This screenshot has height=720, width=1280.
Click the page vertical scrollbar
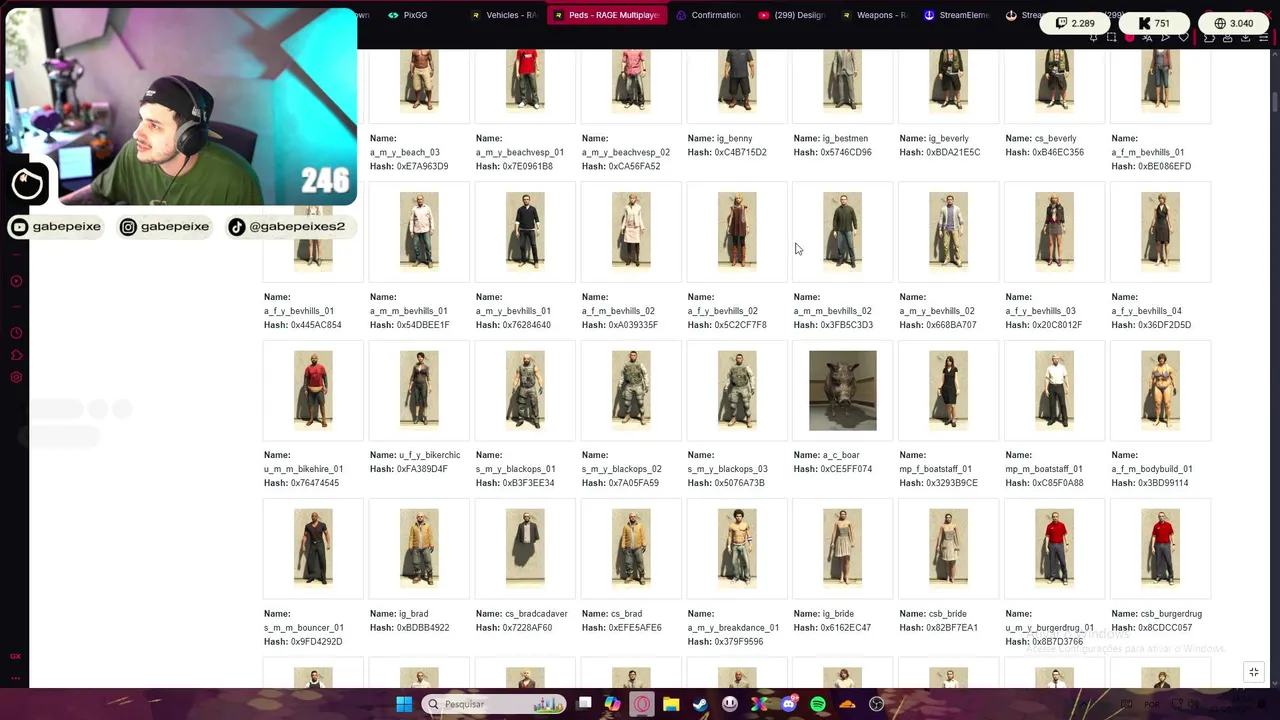1274,104
